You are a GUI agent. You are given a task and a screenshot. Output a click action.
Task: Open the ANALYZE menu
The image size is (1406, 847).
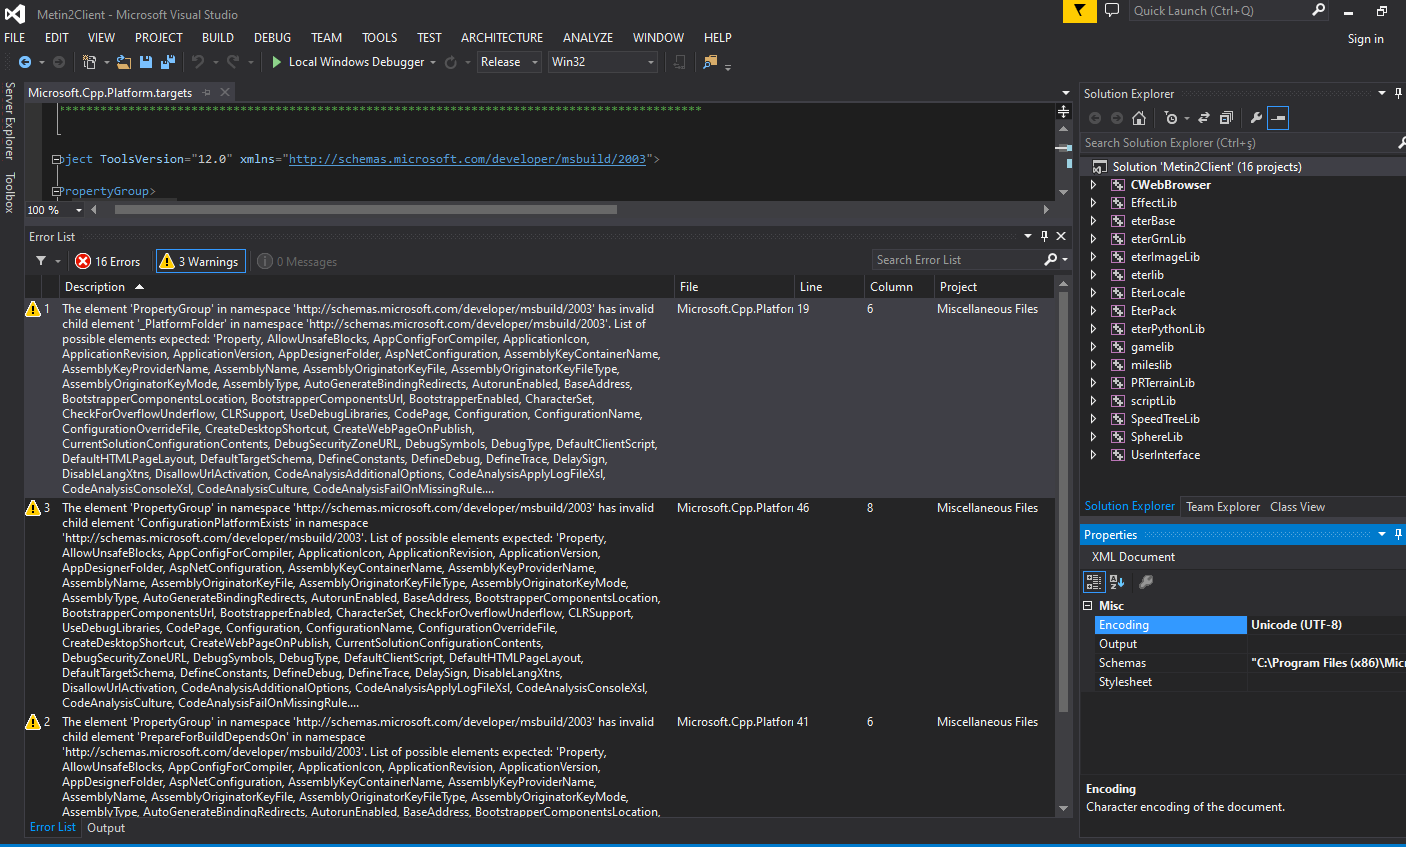coord(588,38)
